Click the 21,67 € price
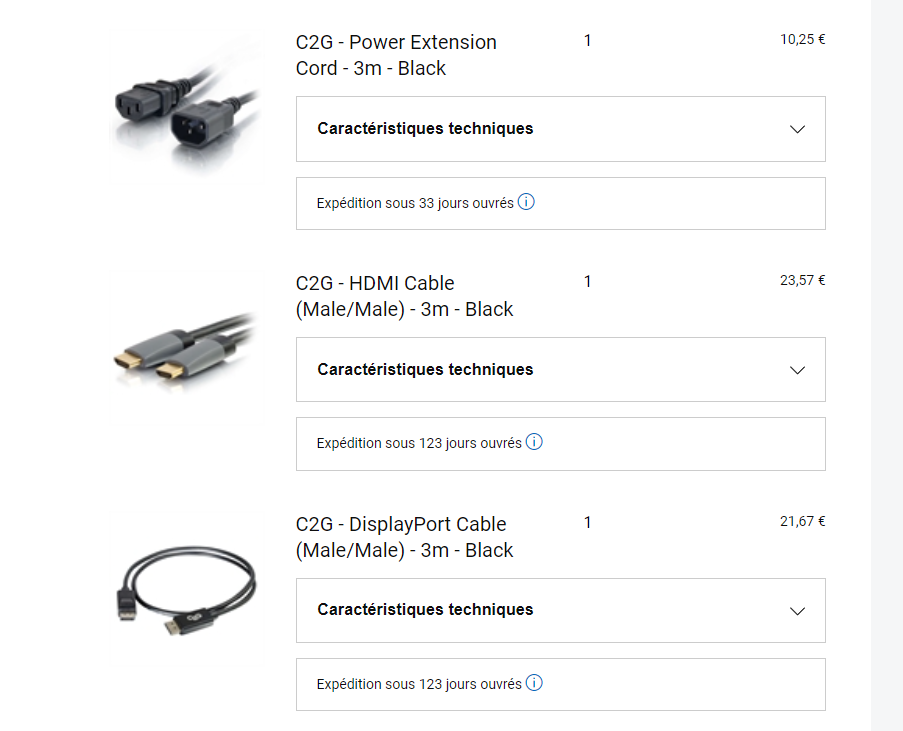The width and height of the screenshot is (903, 731). [802, 521]
